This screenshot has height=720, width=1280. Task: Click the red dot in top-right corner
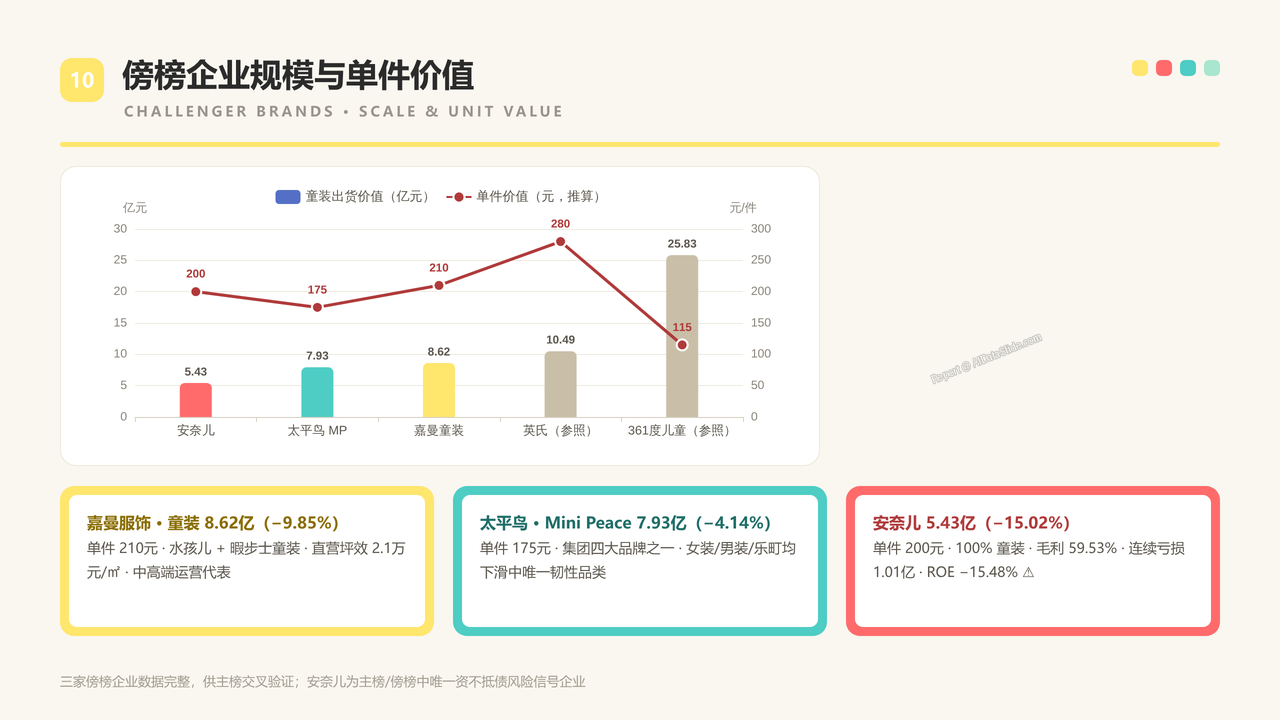click(x=1164, y=68)
